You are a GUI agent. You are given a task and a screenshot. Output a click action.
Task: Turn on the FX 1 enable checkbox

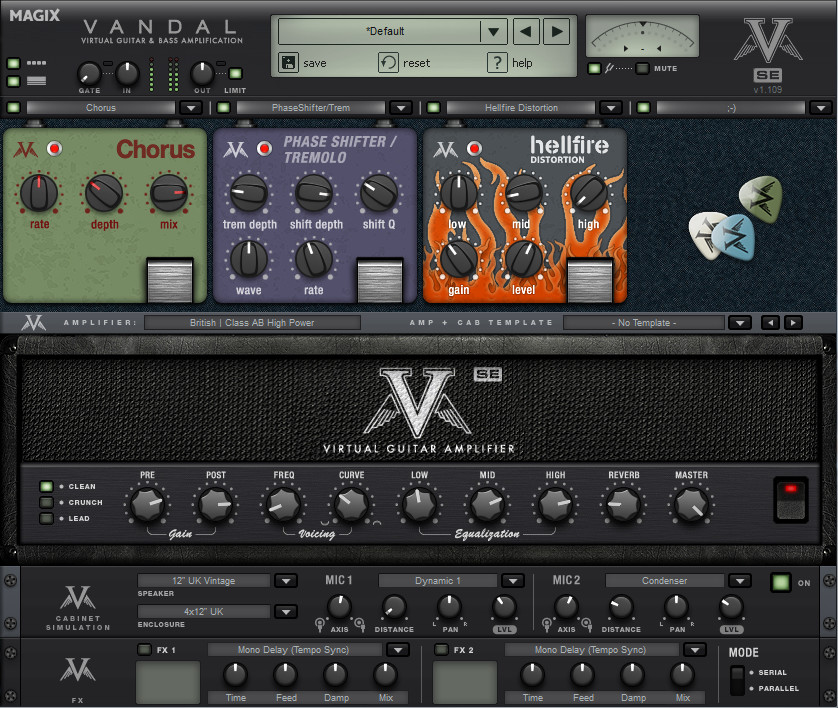[143, 648]
